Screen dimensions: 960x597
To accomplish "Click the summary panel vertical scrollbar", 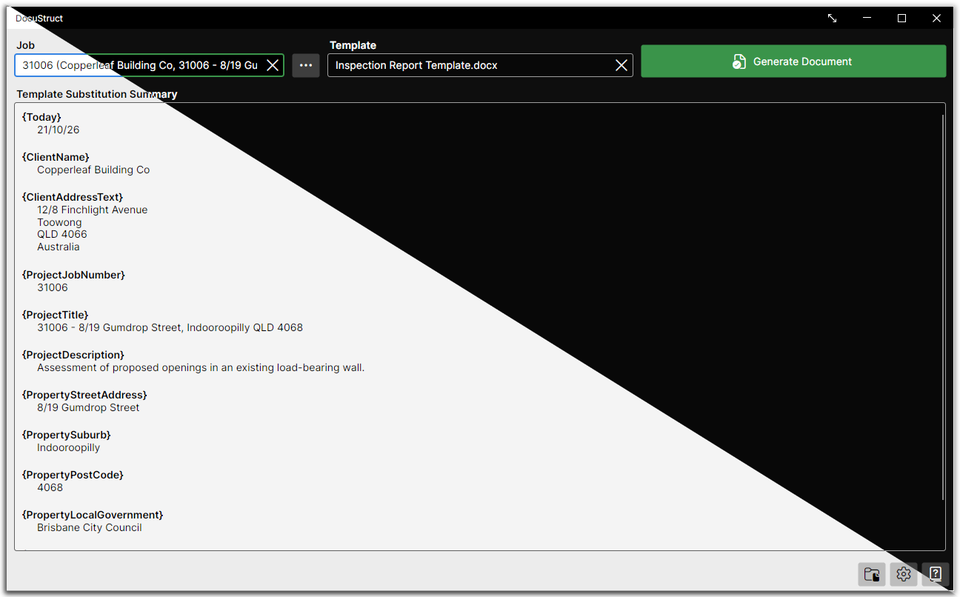I will coord(943,306).
